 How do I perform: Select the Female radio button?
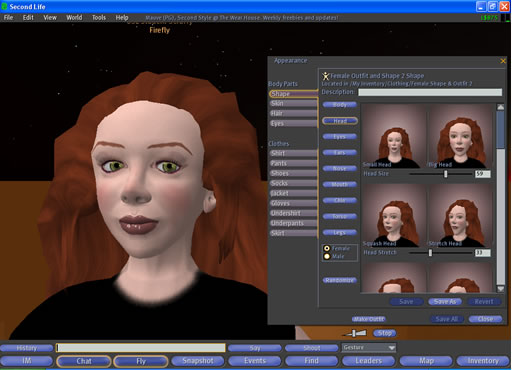click(327, 248)
